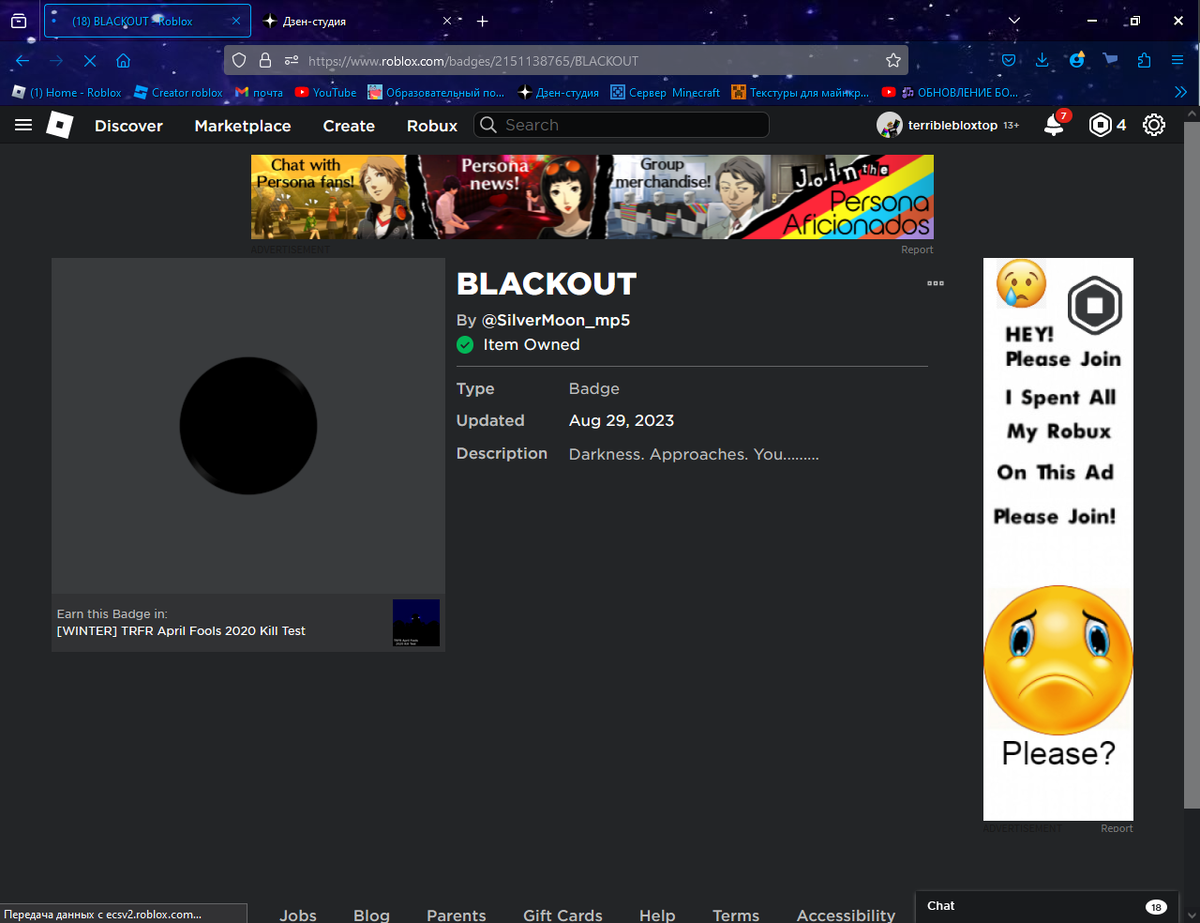
Task: Click the tracking protection shield icon
Action: tap(239, 61)
